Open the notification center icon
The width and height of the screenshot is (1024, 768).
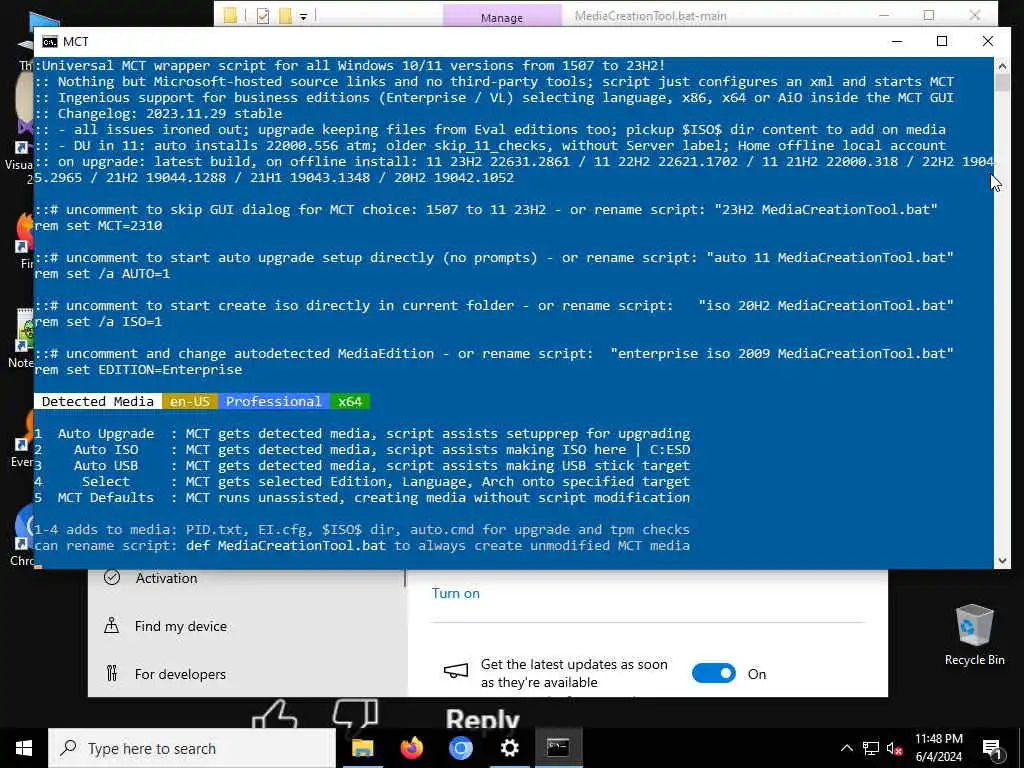pos(992,749)
